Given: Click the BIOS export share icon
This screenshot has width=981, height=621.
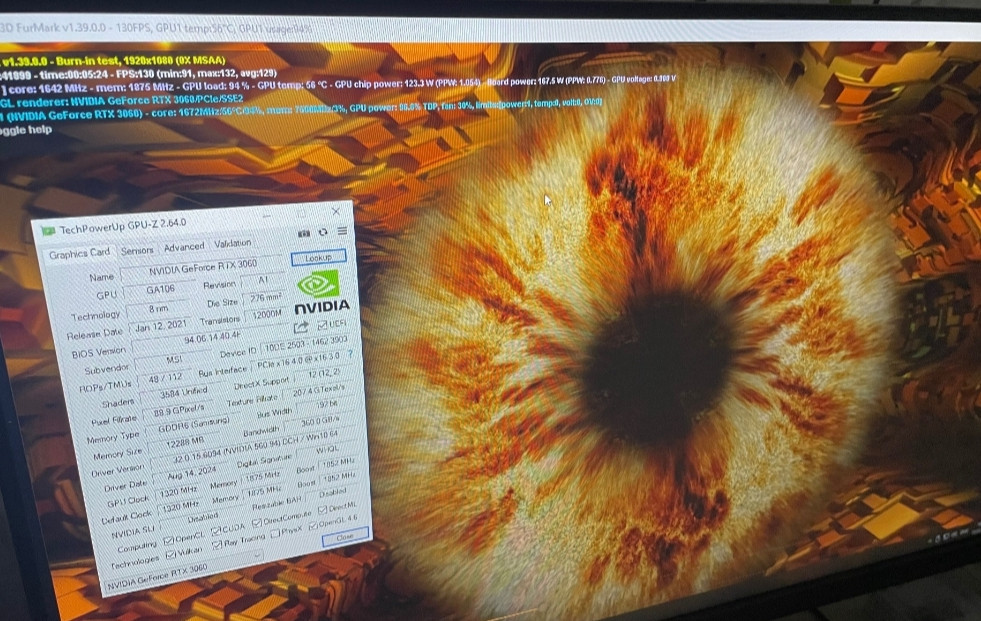Looking at the screenshot, I should (x=300, y=327).
